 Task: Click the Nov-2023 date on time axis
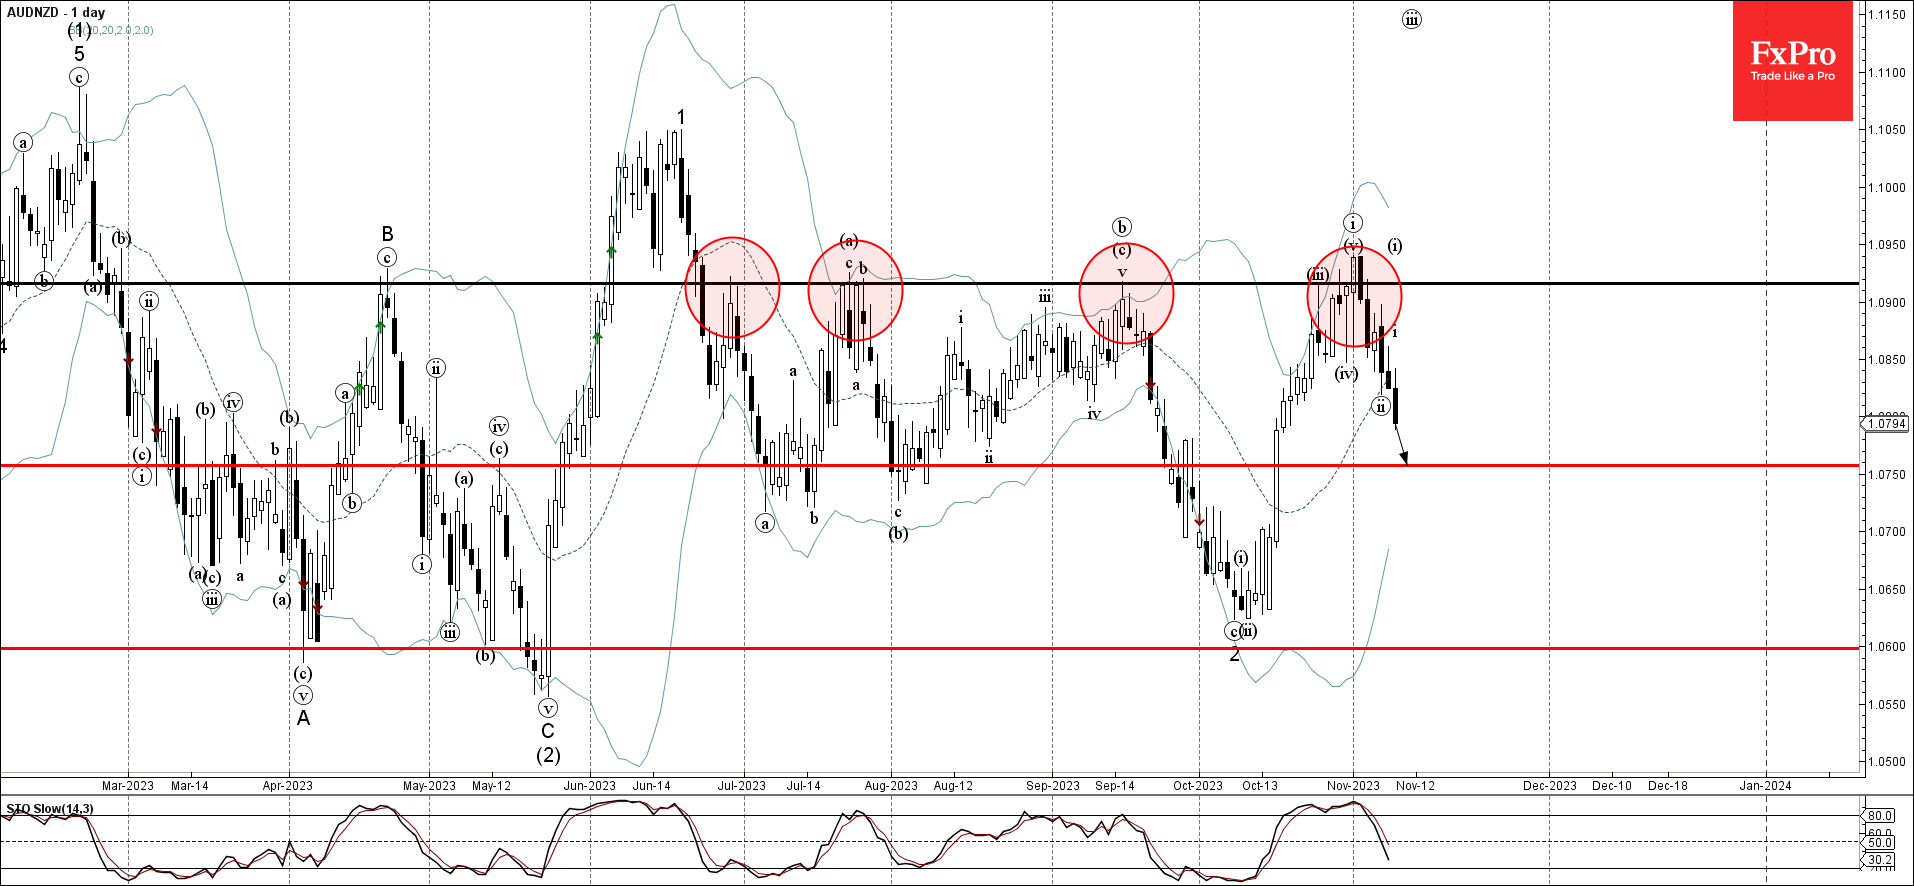click(1353, 786)
